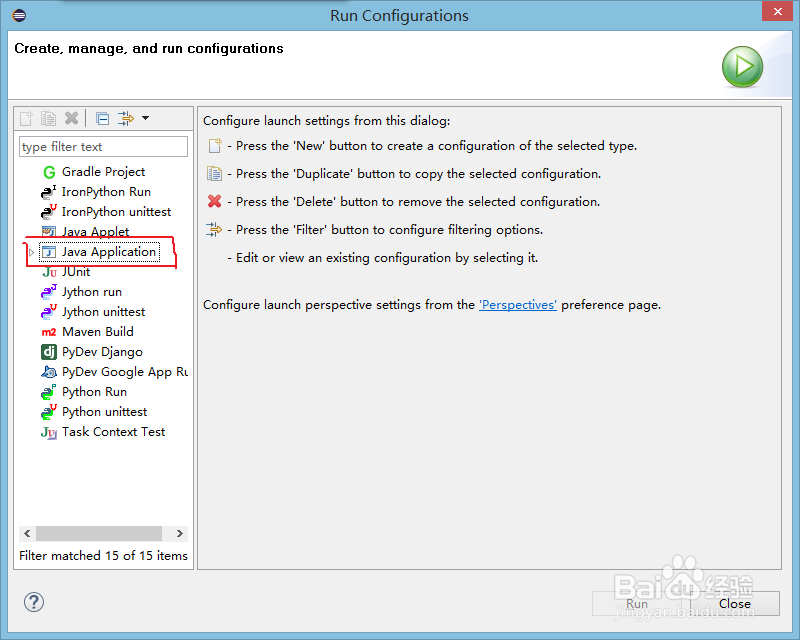Select the Jython unittest icon
Viewport: 800px width, 640px height.
click(48, 312)
